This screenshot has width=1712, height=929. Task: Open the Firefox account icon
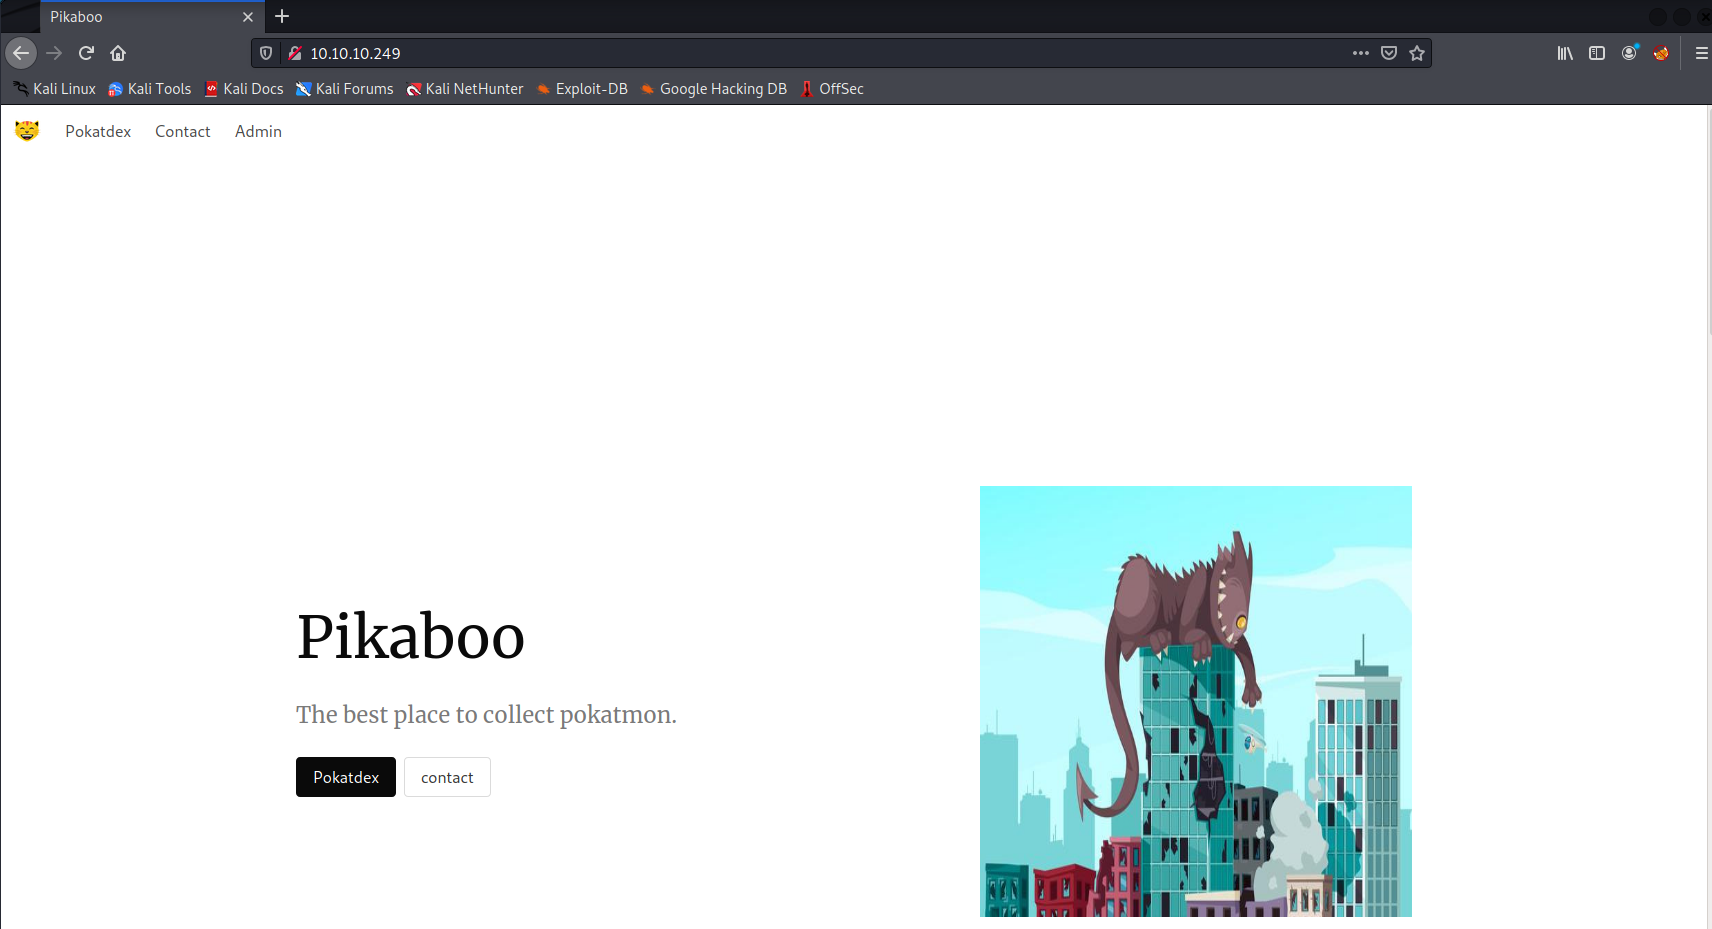pyautogui.click(x=1629, y=53)
